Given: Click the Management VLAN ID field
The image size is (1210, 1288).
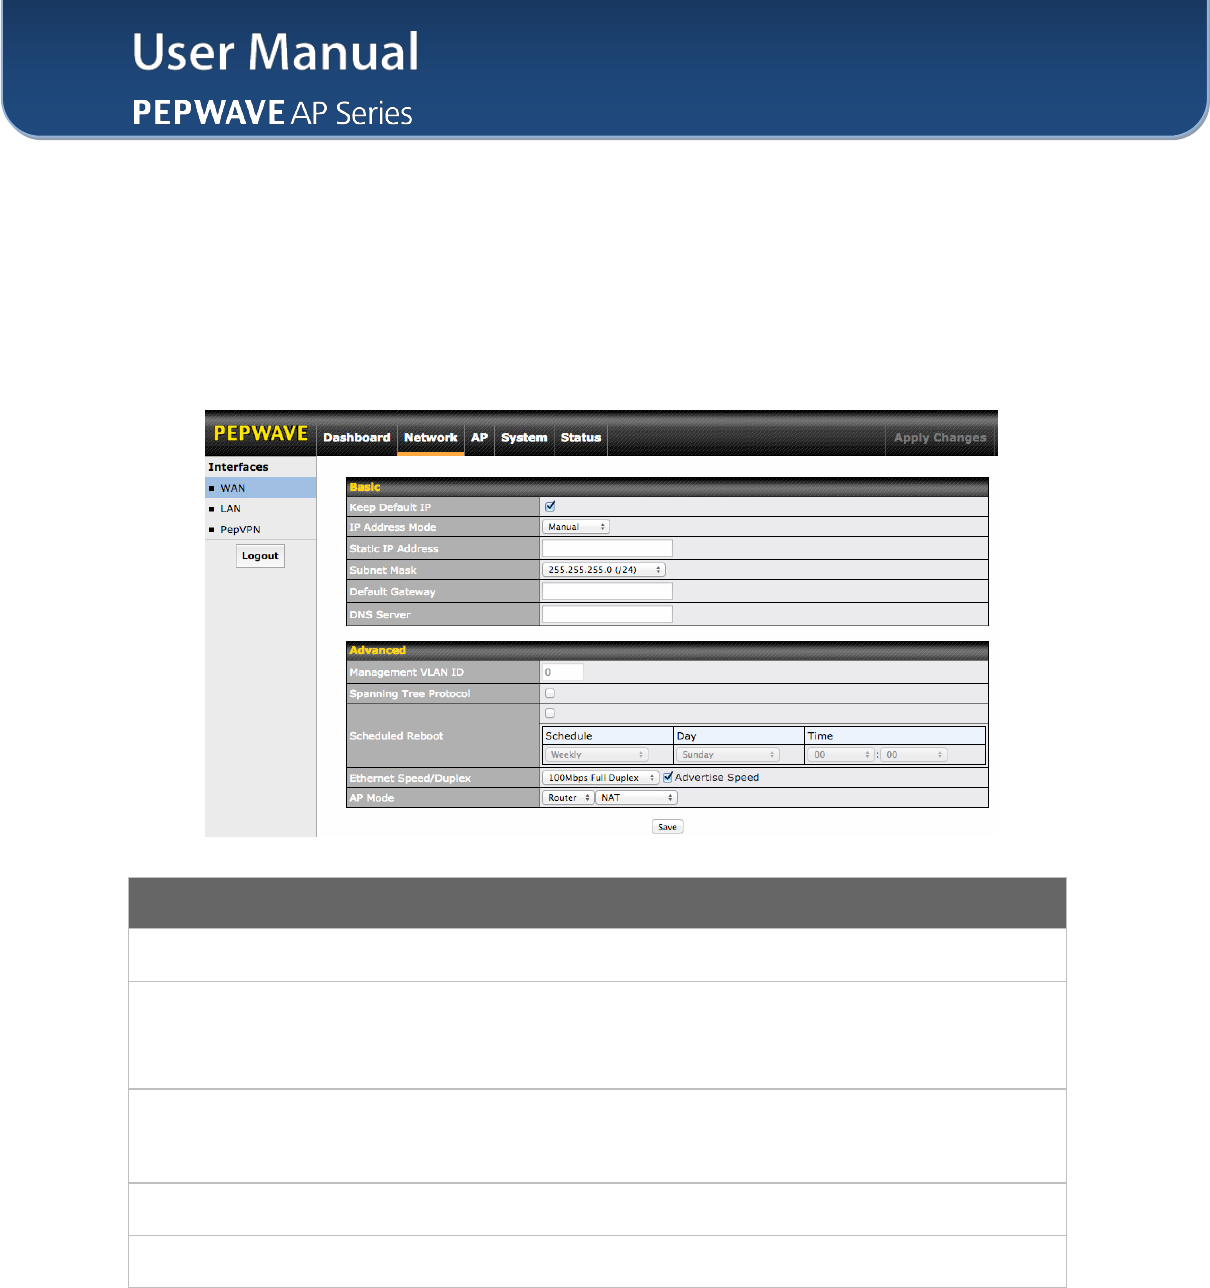Looking at the screenshot, I should point(562,672).
